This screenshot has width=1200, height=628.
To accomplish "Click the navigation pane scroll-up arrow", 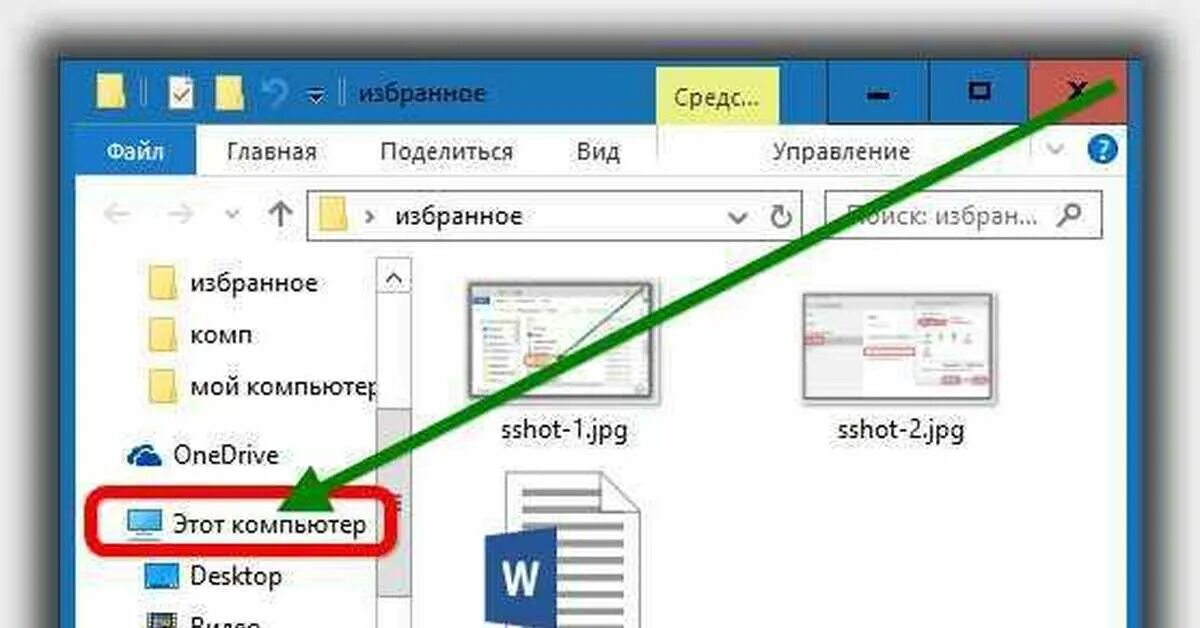I will point(394,277).
